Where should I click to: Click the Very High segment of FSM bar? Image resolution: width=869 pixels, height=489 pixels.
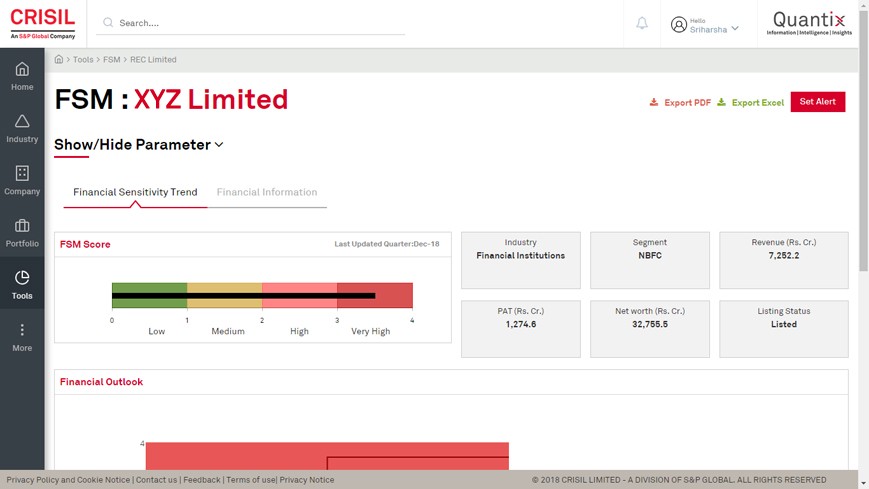(x=374, y=295)
